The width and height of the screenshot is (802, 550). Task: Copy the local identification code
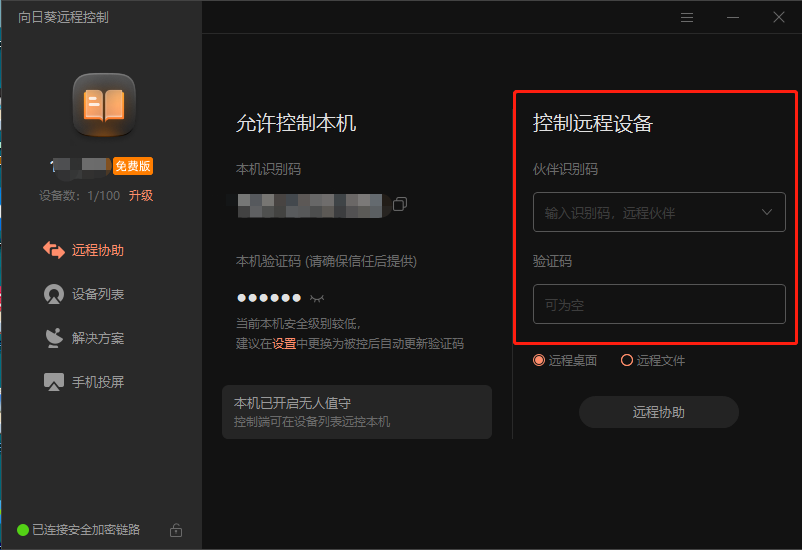[x=400, y=204]
